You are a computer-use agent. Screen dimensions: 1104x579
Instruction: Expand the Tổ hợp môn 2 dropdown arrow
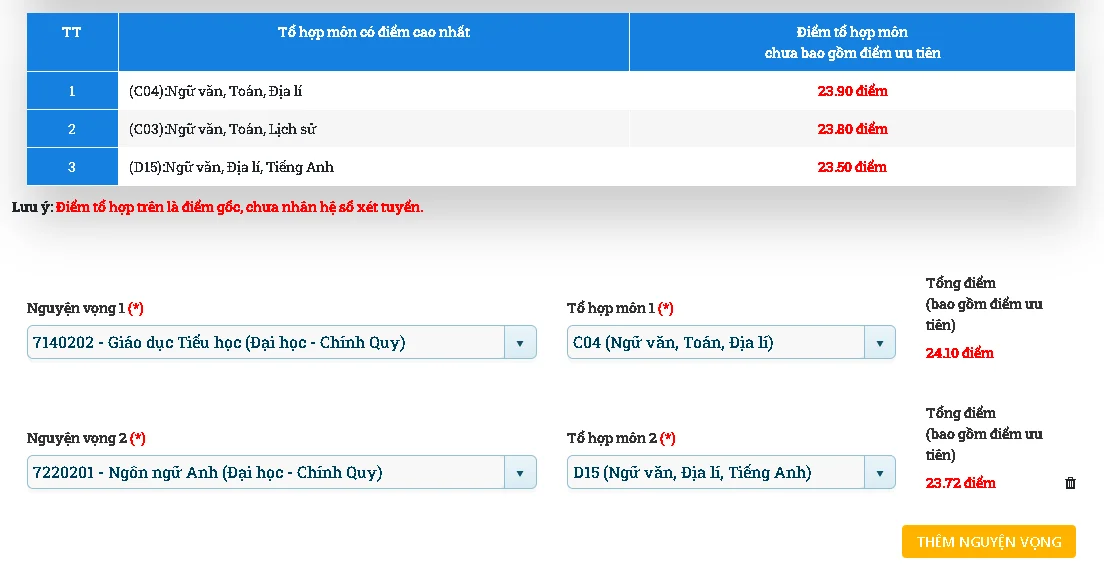879,473
